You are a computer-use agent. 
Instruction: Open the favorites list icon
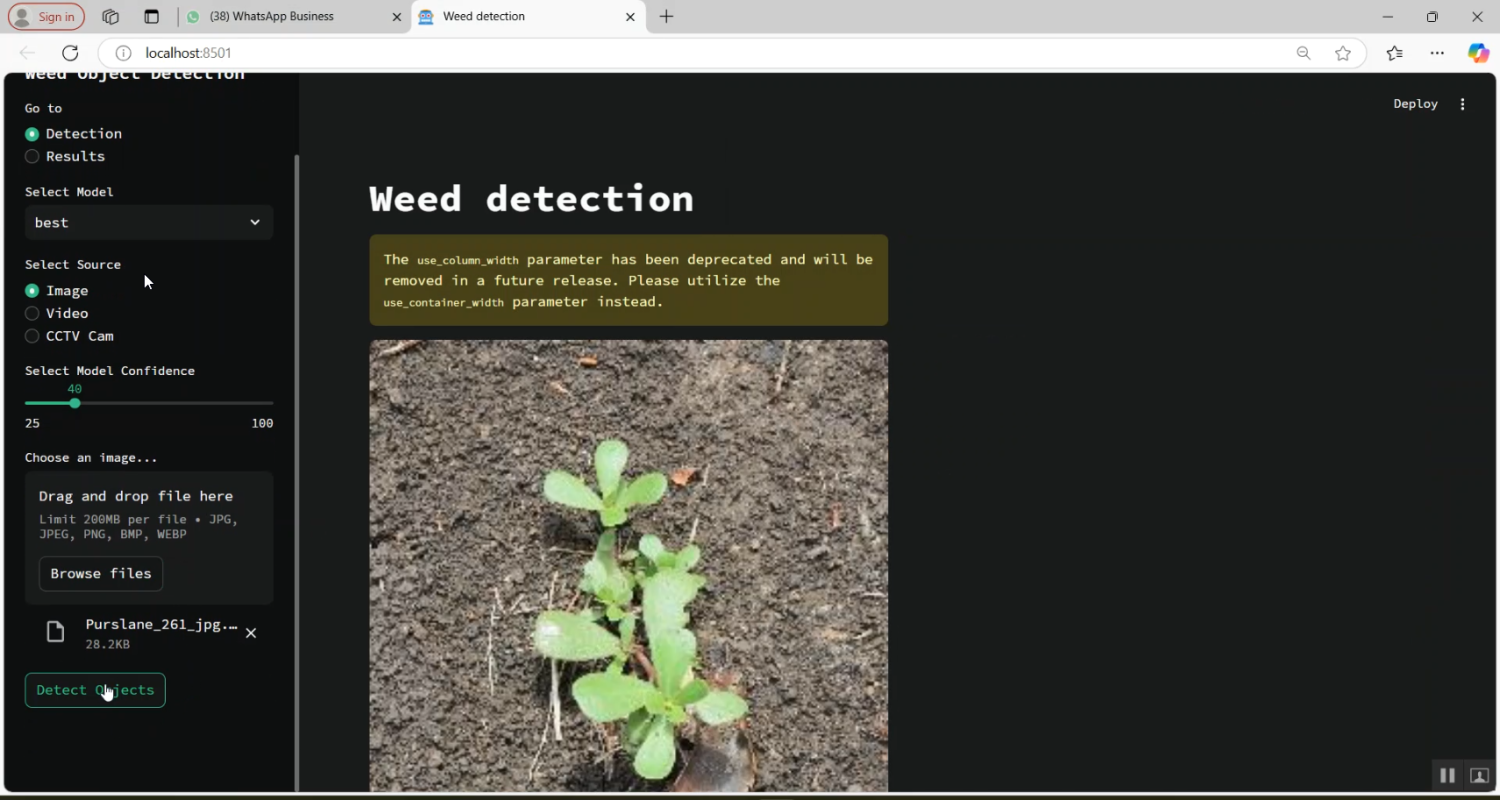point(1395,53)
